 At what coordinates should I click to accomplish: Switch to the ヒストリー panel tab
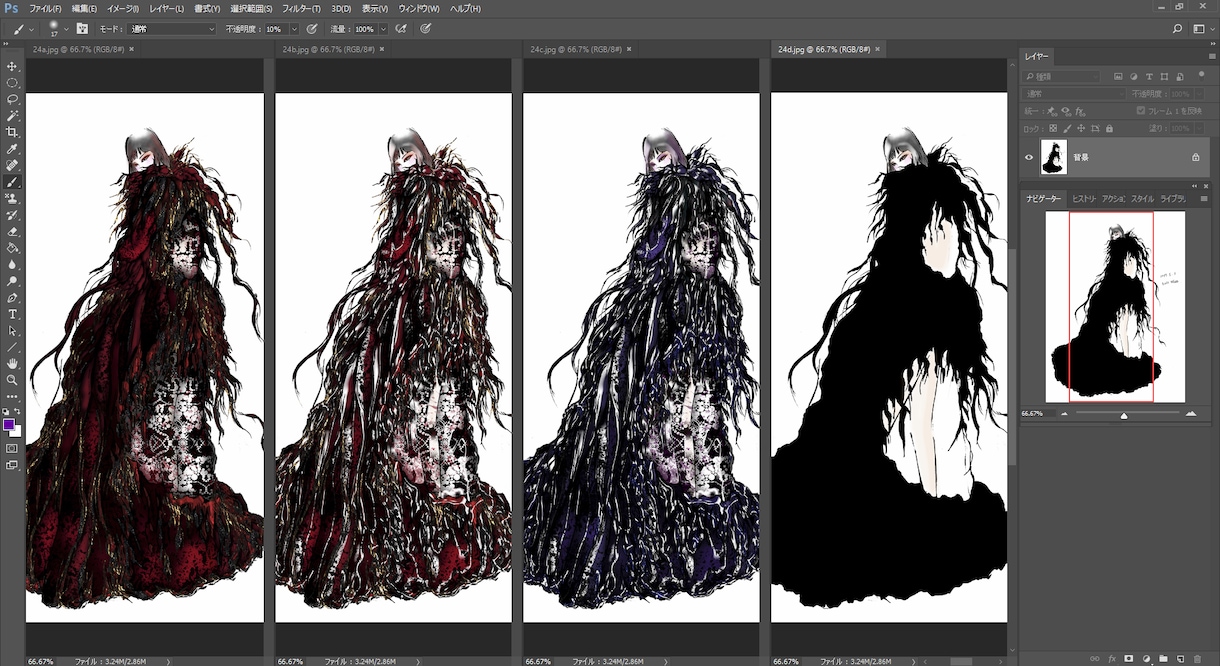click(1084, 199)
